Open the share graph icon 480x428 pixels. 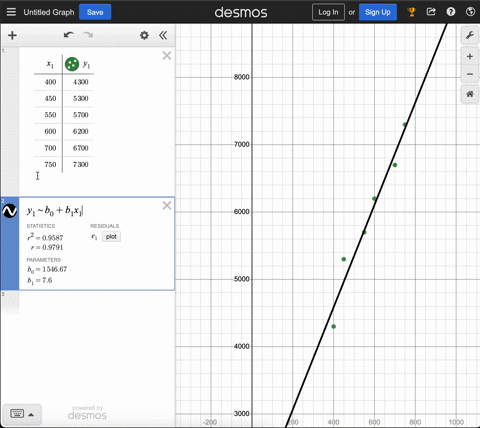[x=431, y=12]
